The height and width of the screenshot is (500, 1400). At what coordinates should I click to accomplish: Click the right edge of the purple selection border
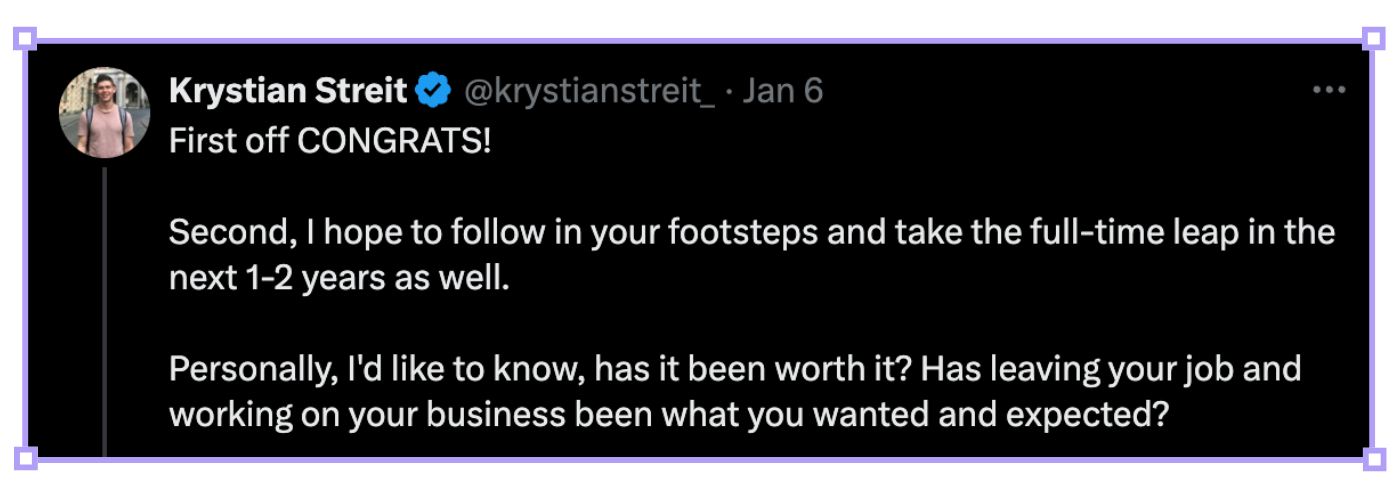1373,250
